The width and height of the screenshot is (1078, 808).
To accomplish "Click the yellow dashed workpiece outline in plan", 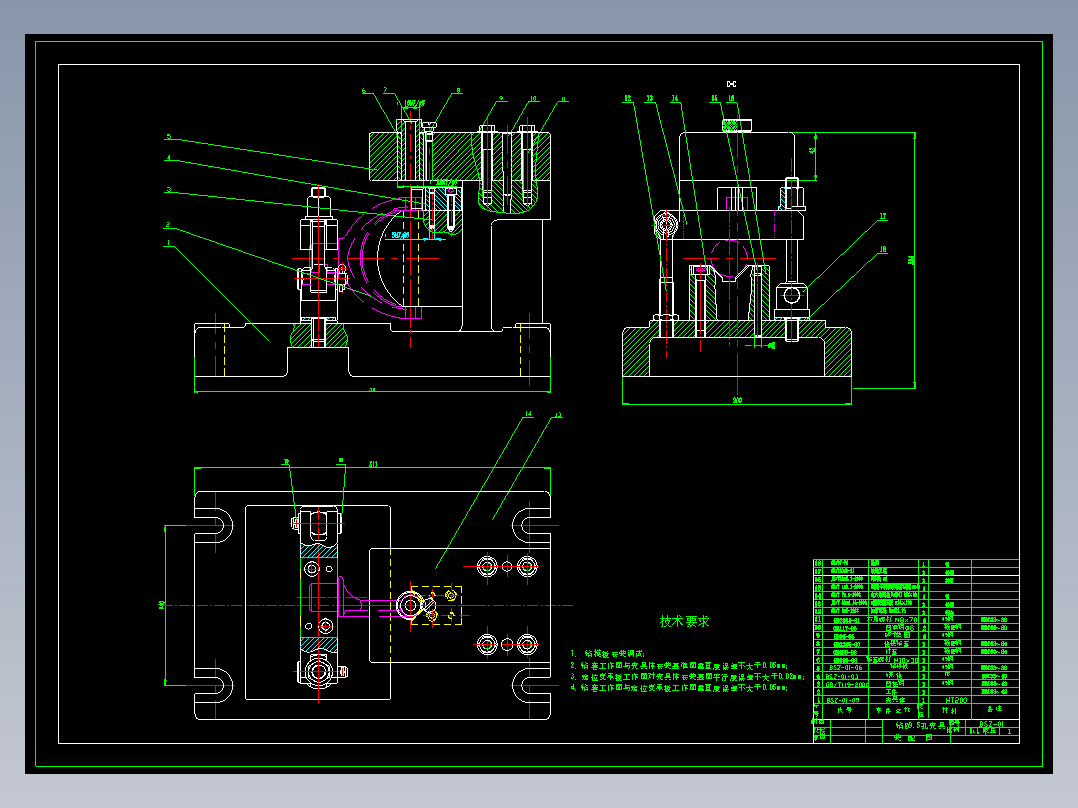I will [x=436, y=605].
